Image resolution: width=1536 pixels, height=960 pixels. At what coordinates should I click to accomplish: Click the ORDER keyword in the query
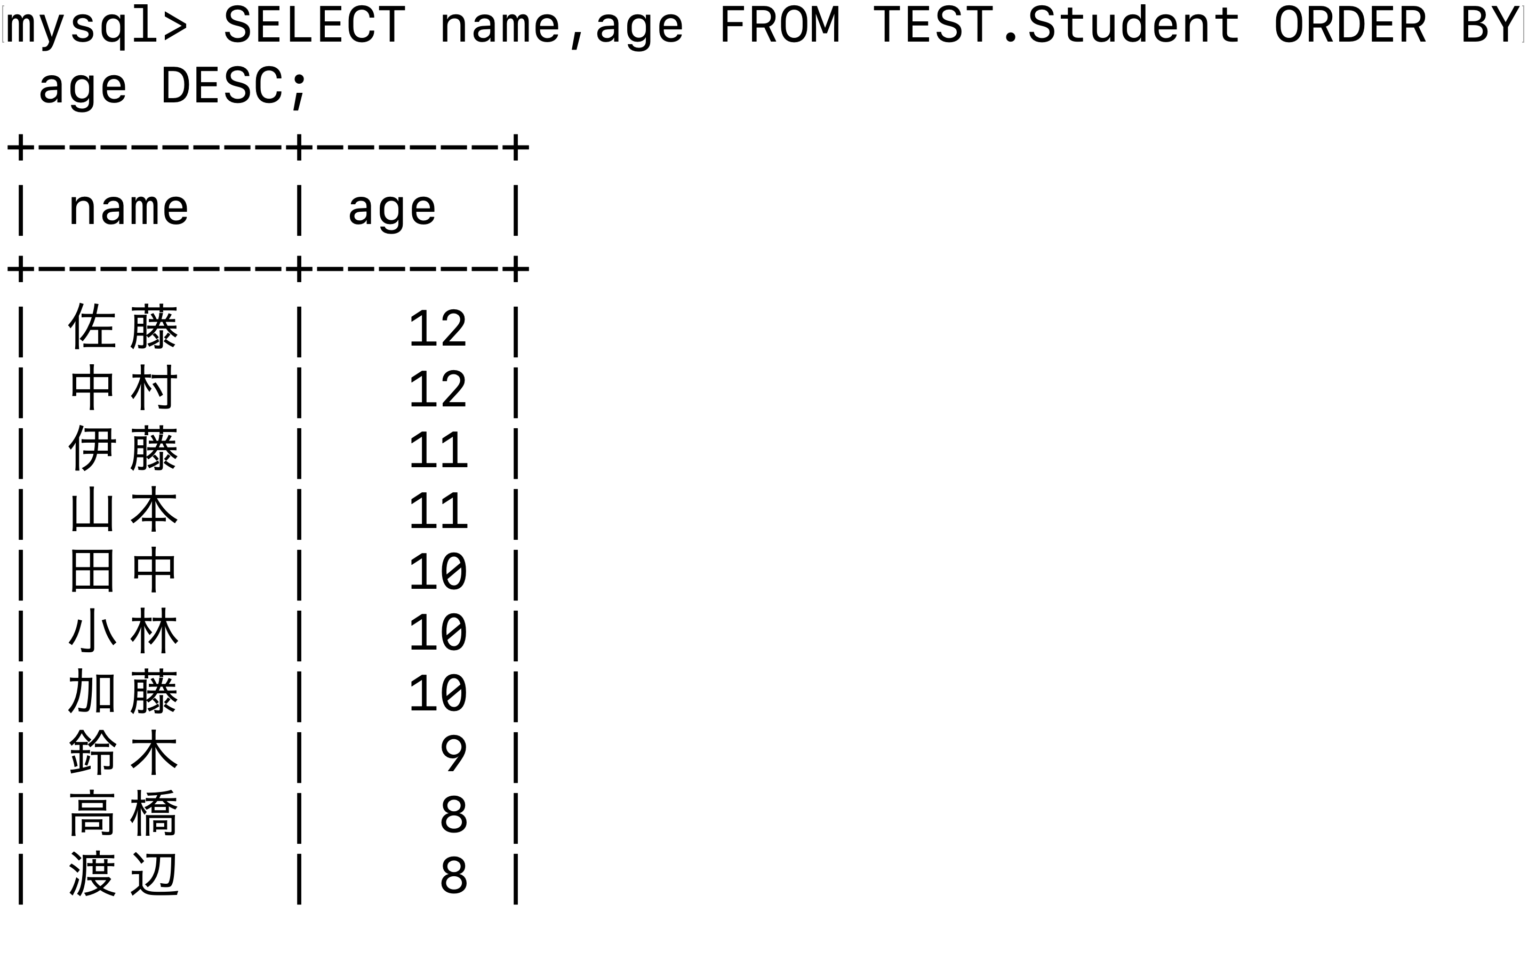pyautogui.click(x=1350, y=26)
